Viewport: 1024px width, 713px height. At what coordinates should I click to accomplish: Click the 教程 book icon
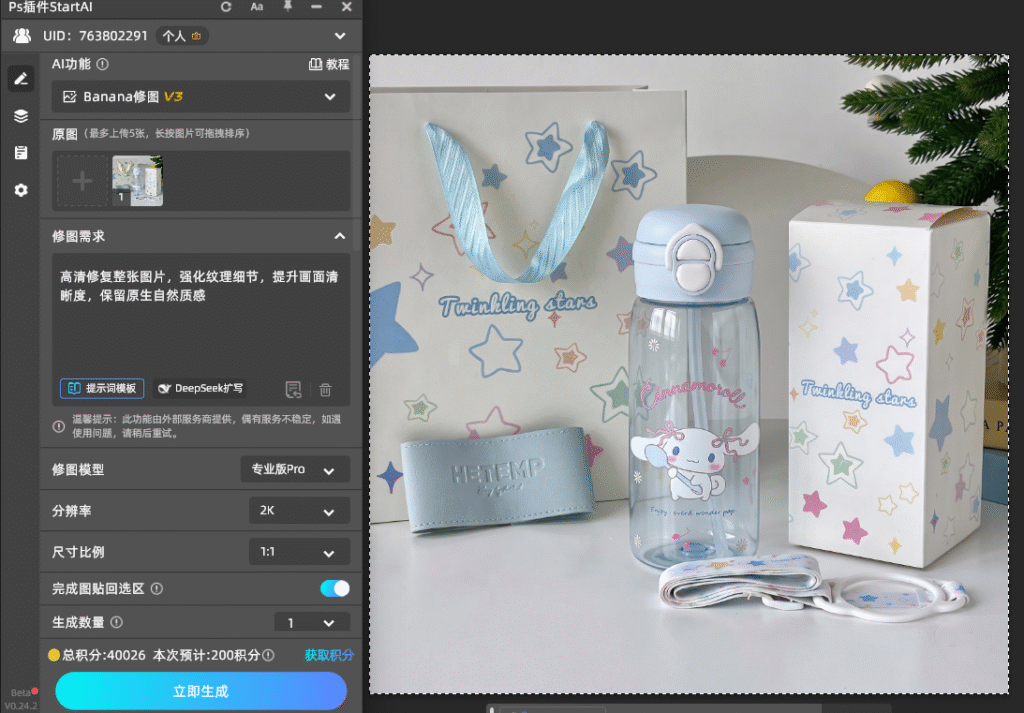[315, 64]
